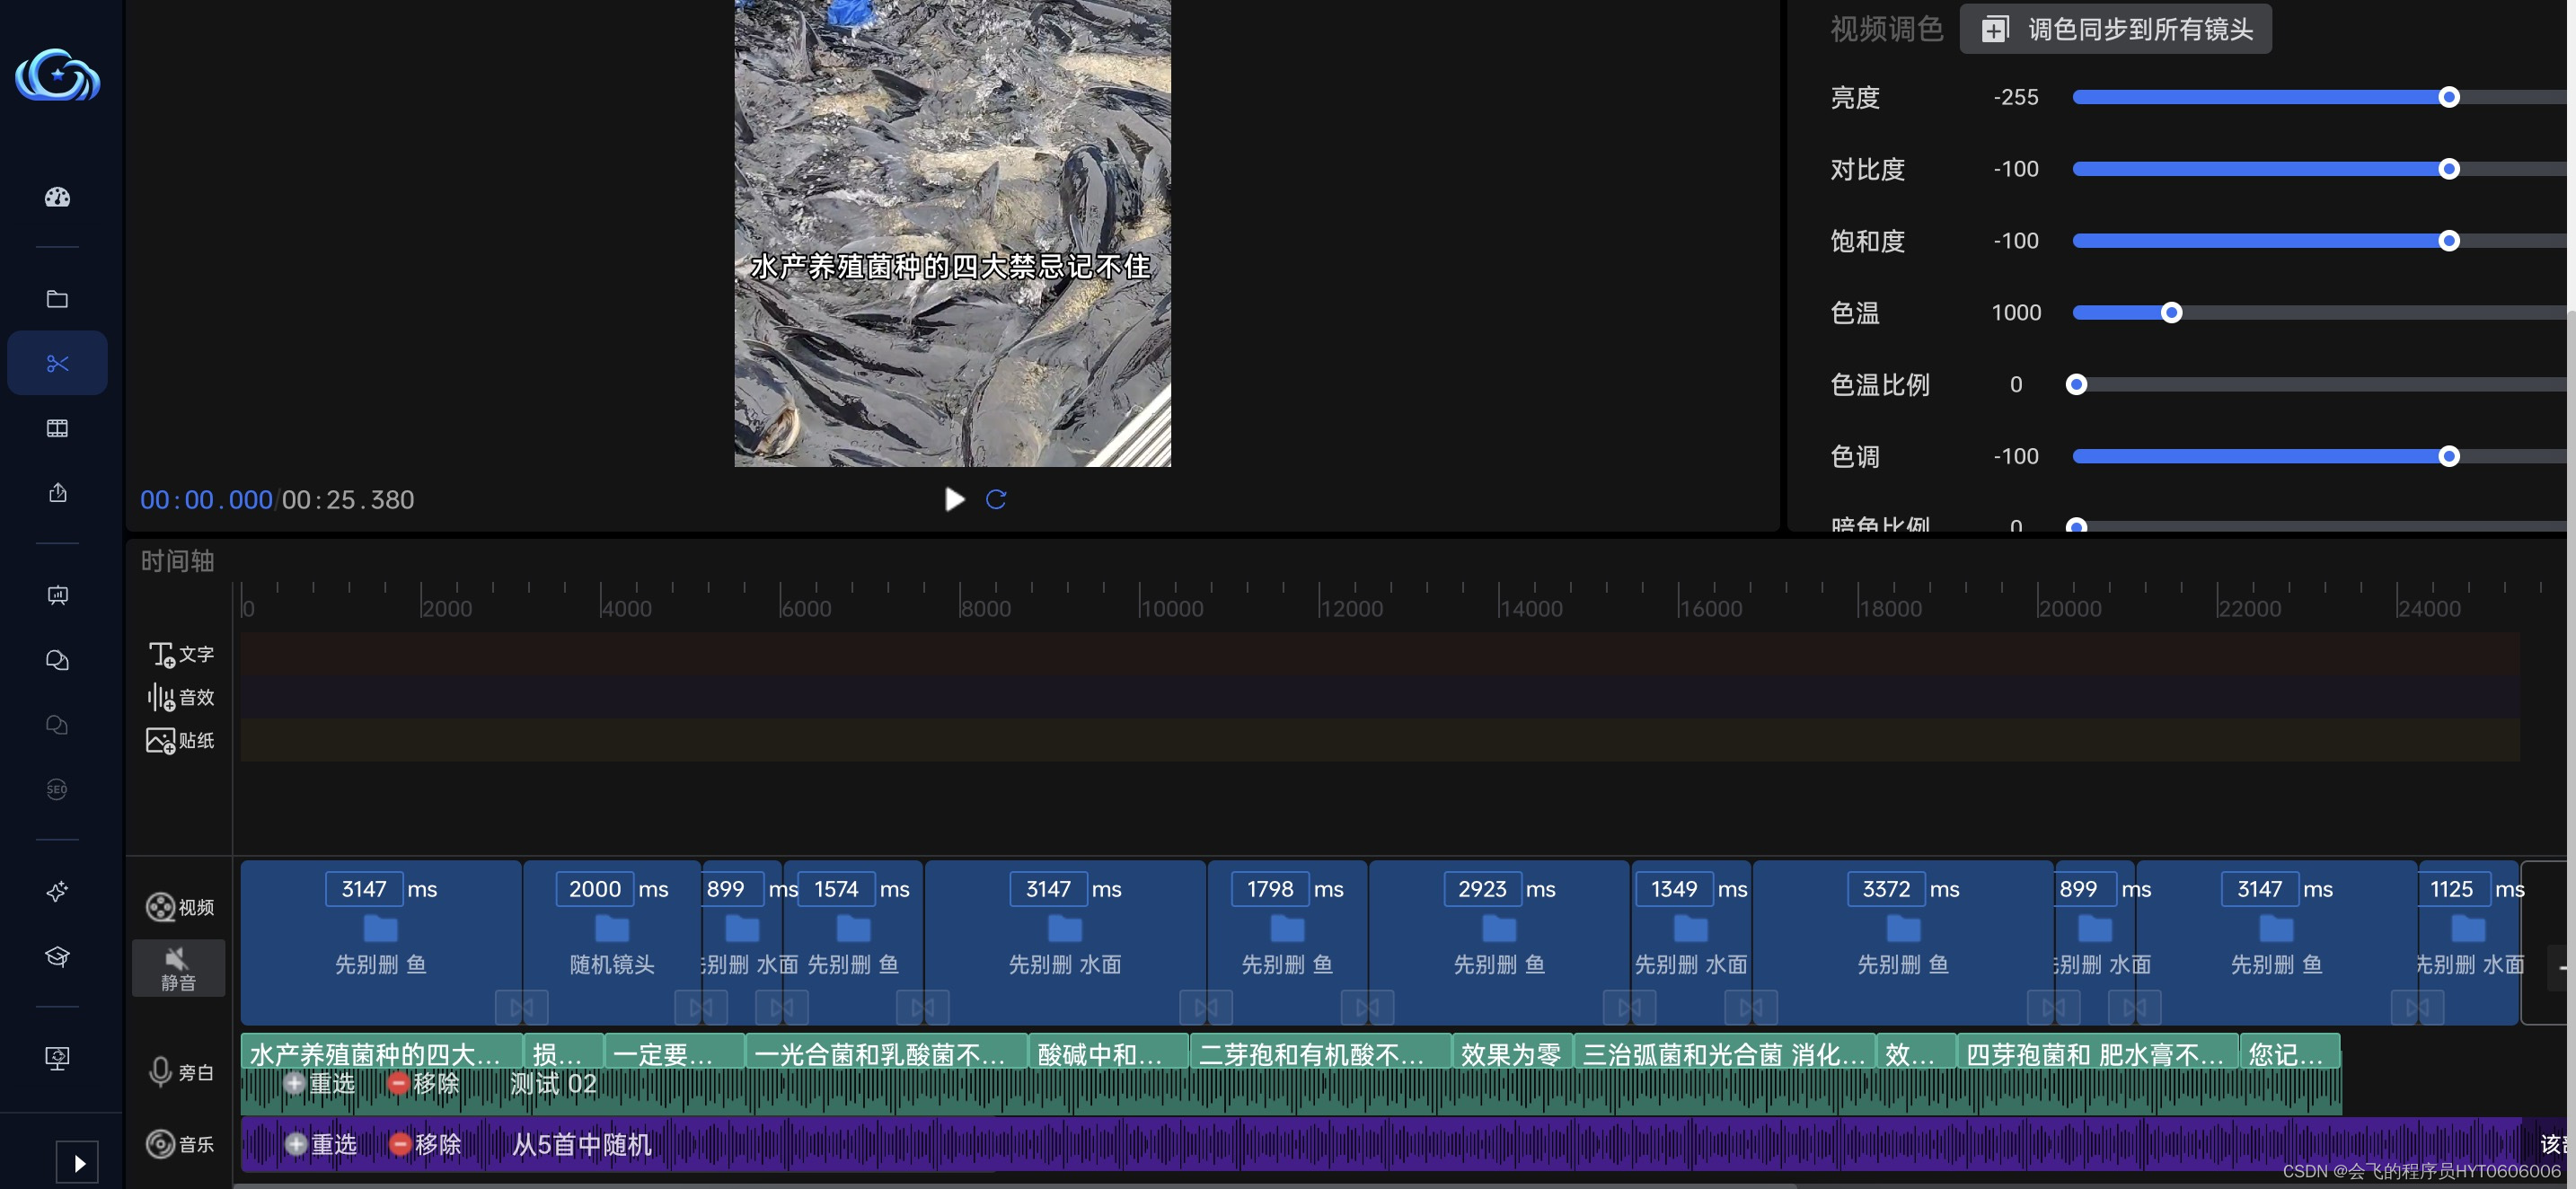Remove the music track
Screen dimensions: 2576x1189
tap(425, 1144)
